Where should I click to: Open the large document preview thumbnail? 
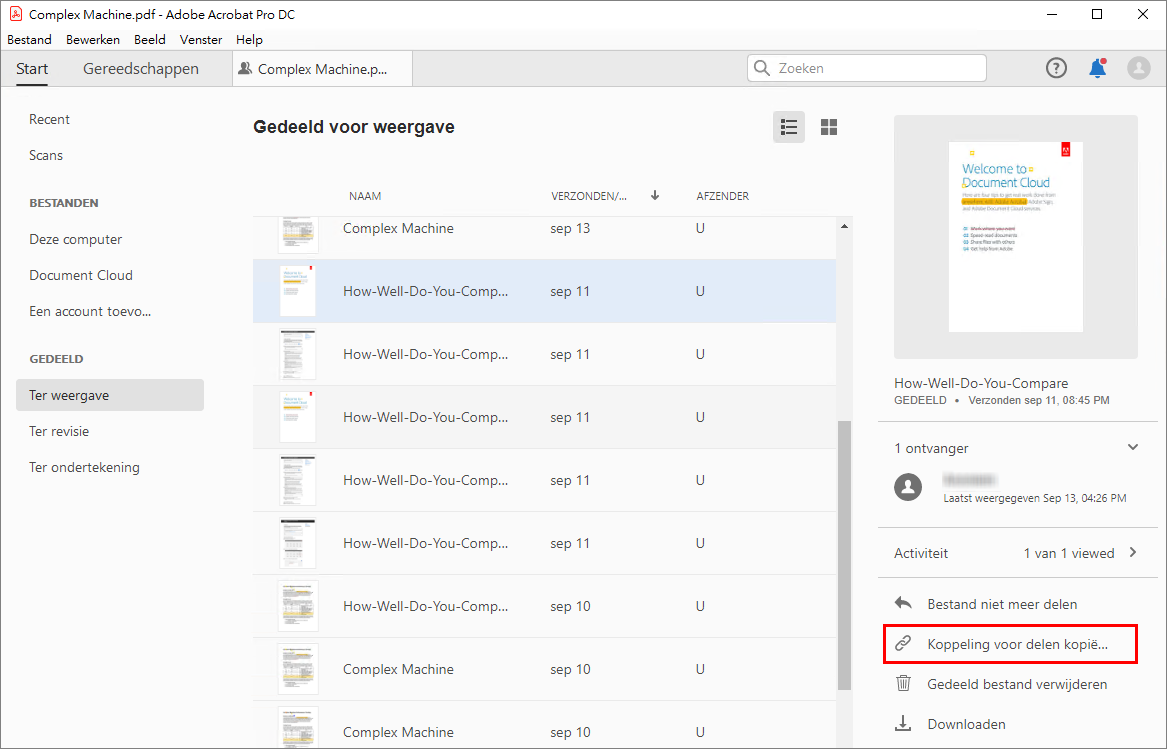point(1015,237)
